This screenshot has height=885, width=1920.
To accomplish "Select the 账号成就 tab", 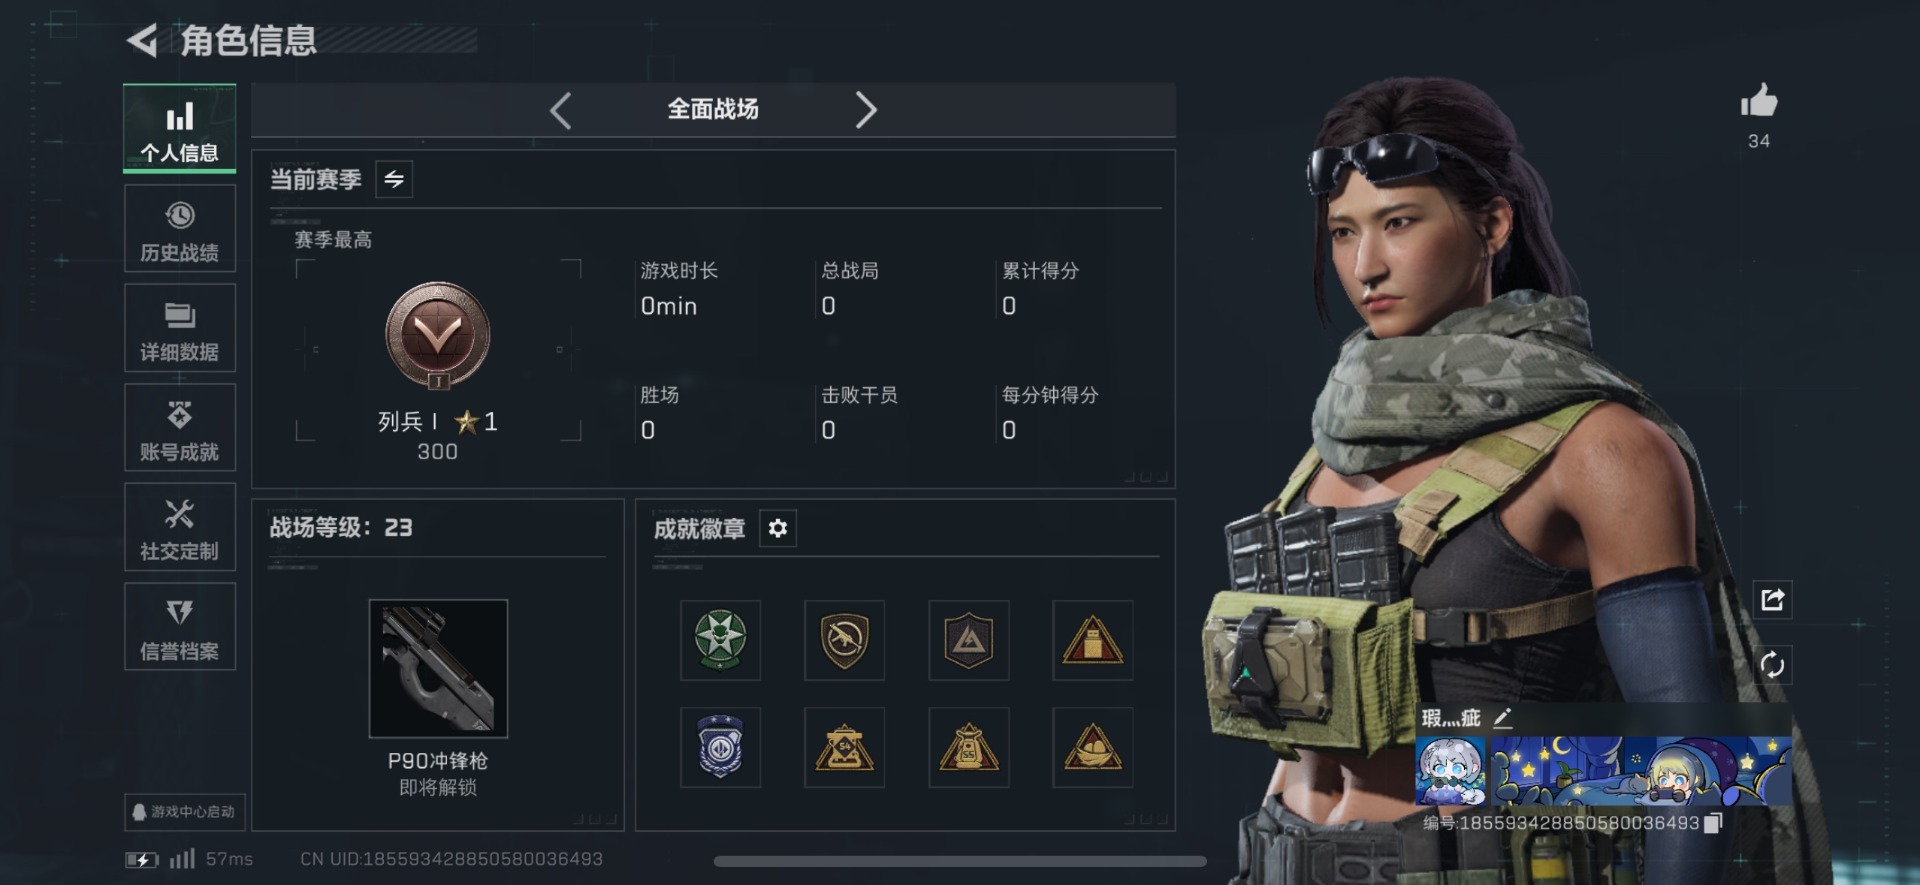I will pyautogui.click(x=180, y=428).
